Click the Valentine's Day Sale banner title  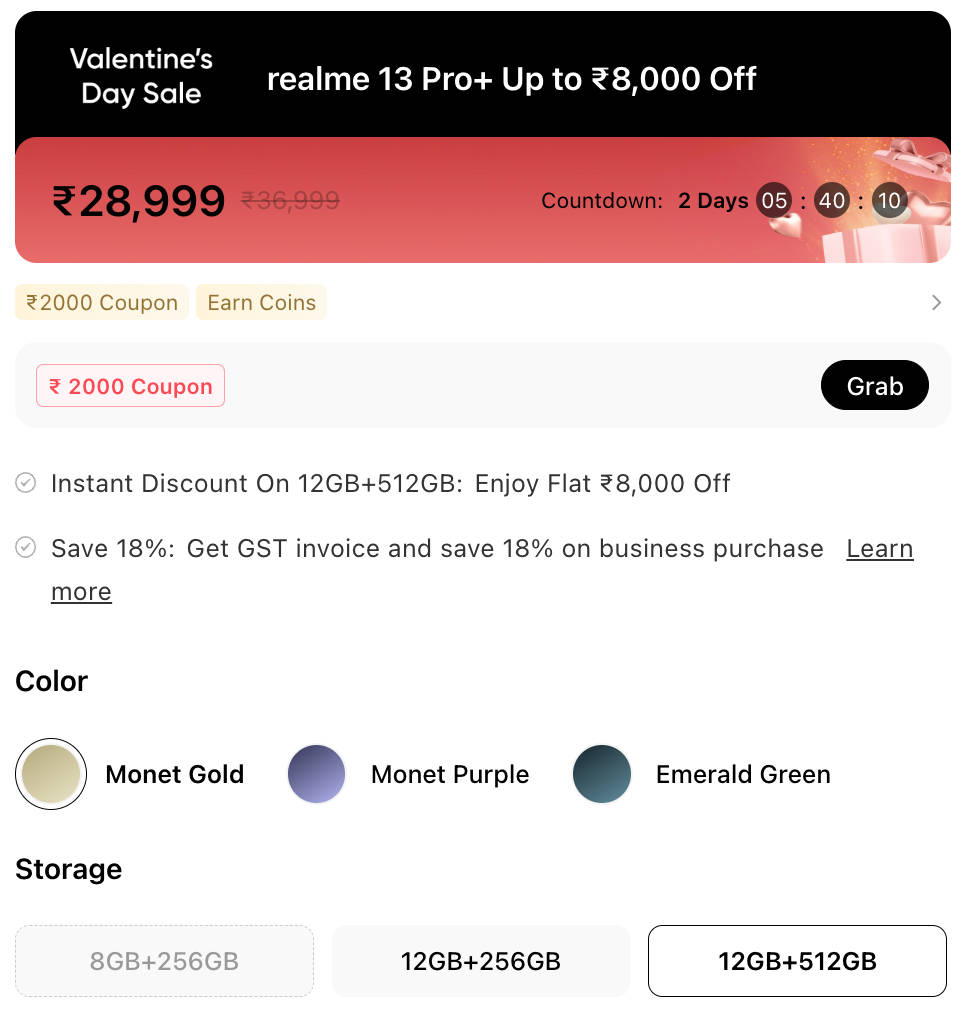[141, 76]
